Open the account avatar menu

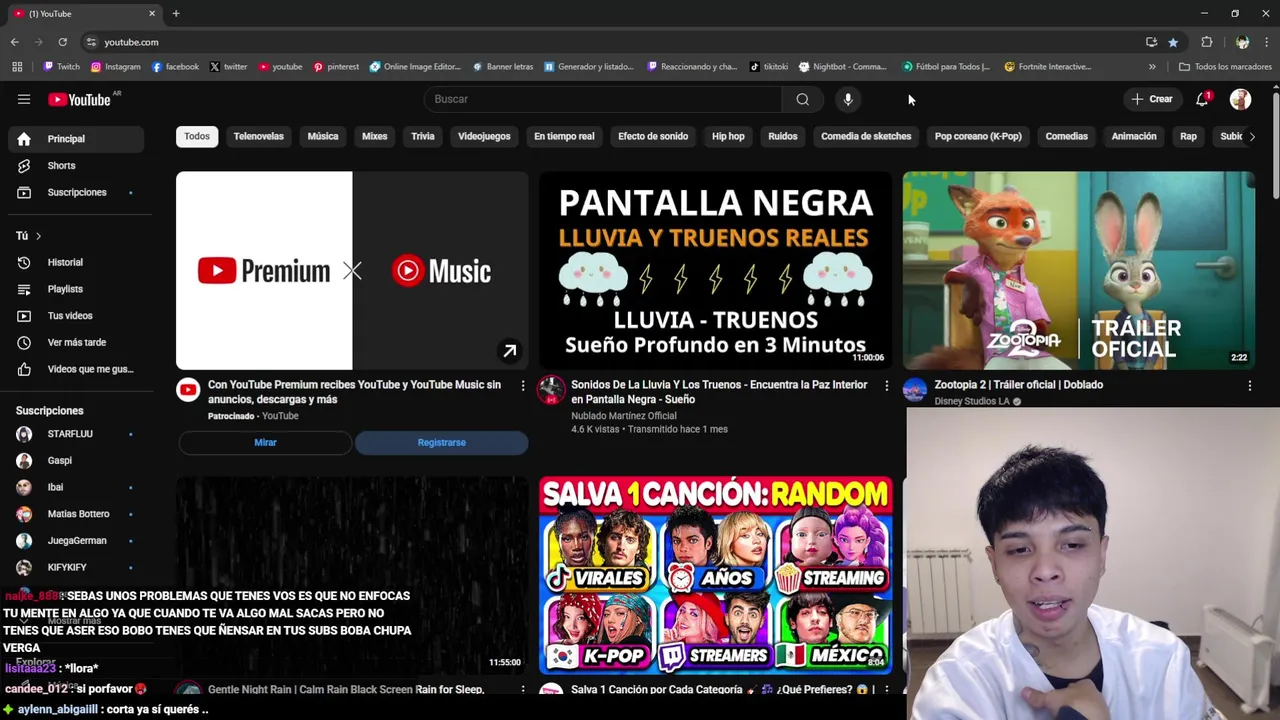click(x=1240, y=99)
